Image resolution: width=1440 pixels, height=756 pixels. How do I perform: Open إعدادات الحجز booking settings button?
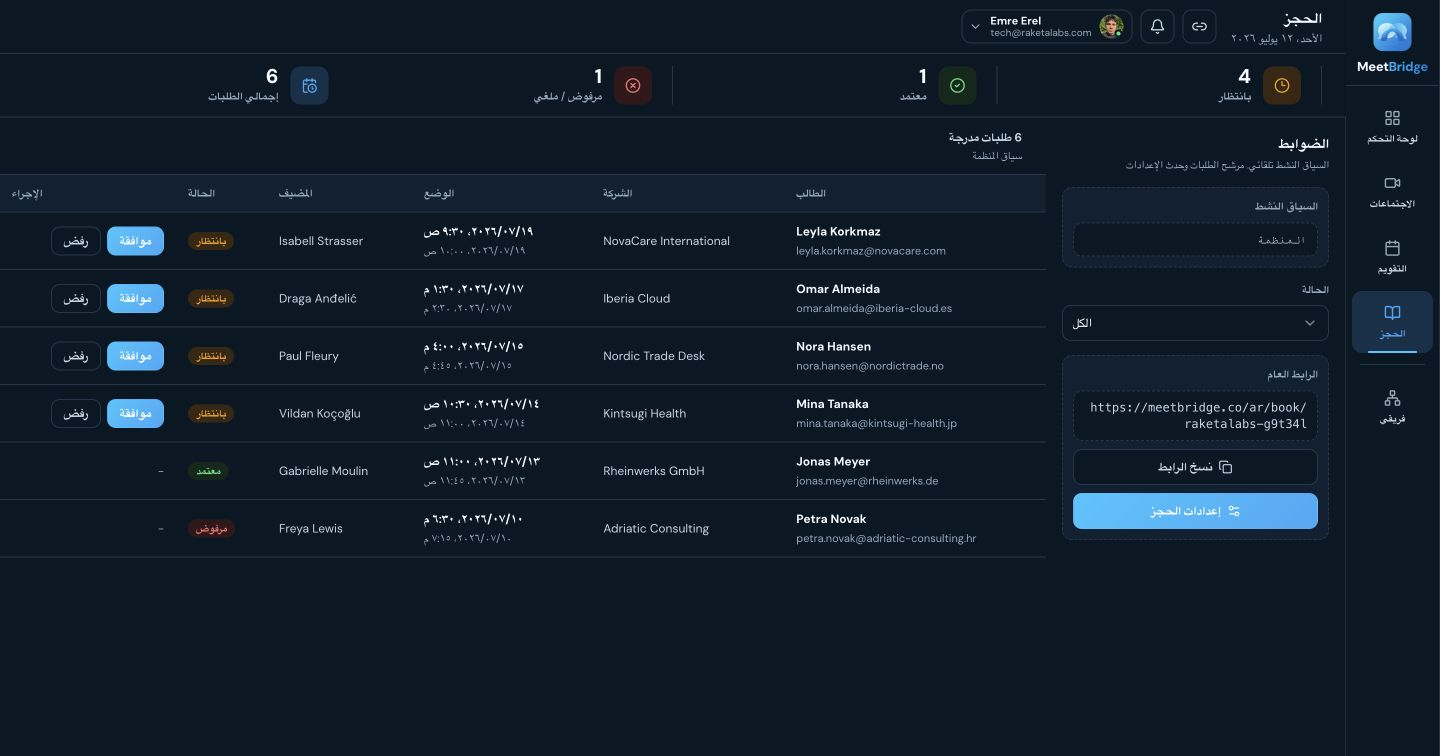[1195, 511]
